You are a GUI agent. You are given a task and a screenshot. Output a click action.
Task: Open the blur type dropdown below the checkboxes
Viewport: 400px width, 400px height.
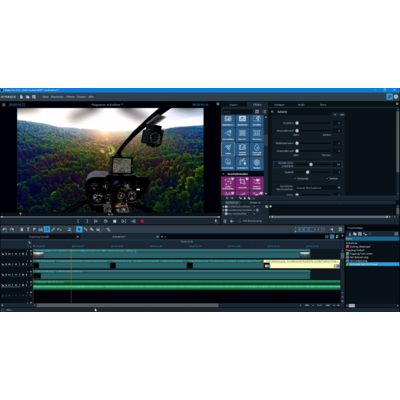[x=318, y=188]
